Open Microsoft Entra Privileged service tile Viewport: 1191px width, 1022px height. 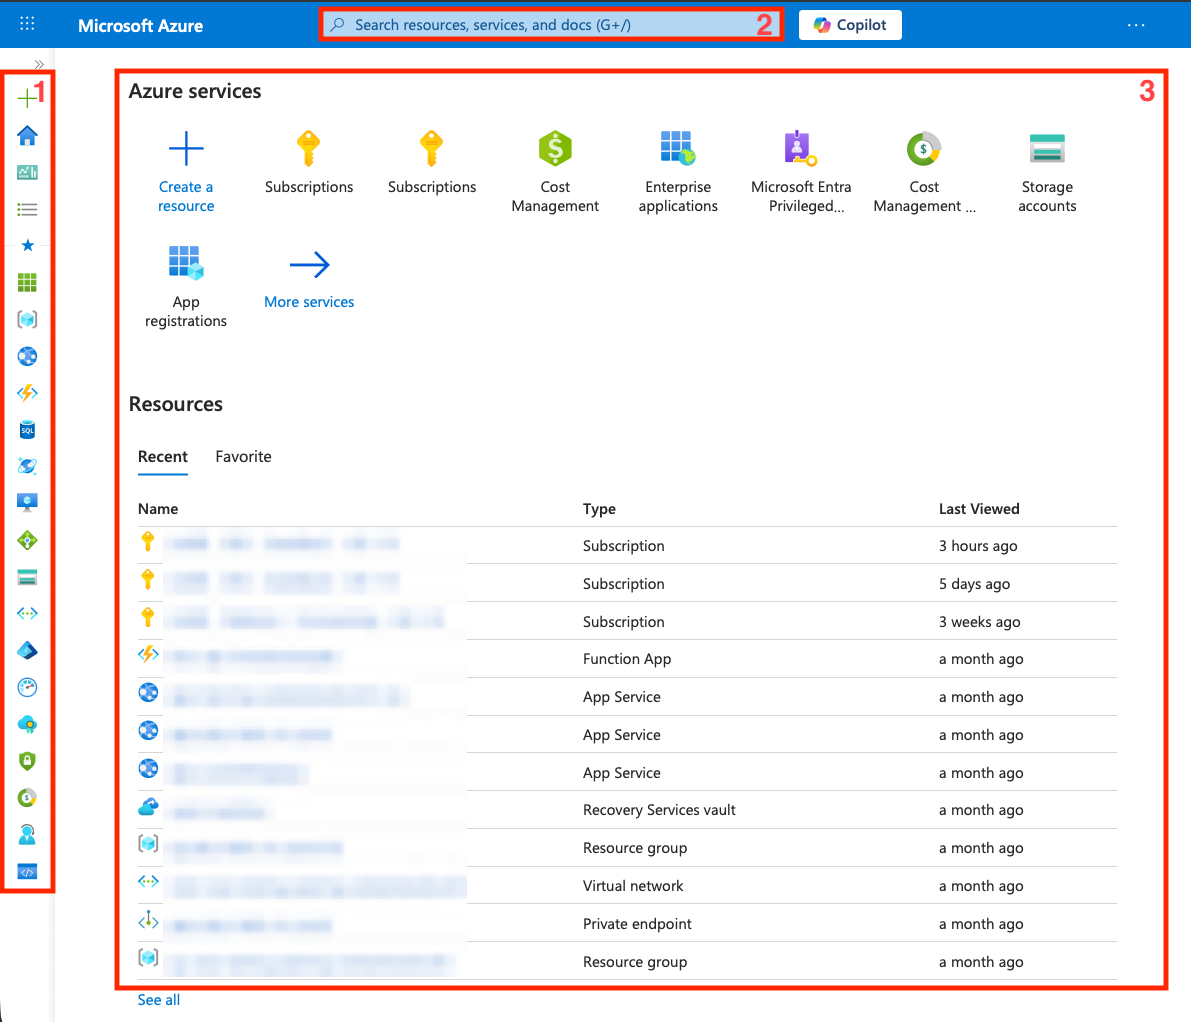(801, 168)
